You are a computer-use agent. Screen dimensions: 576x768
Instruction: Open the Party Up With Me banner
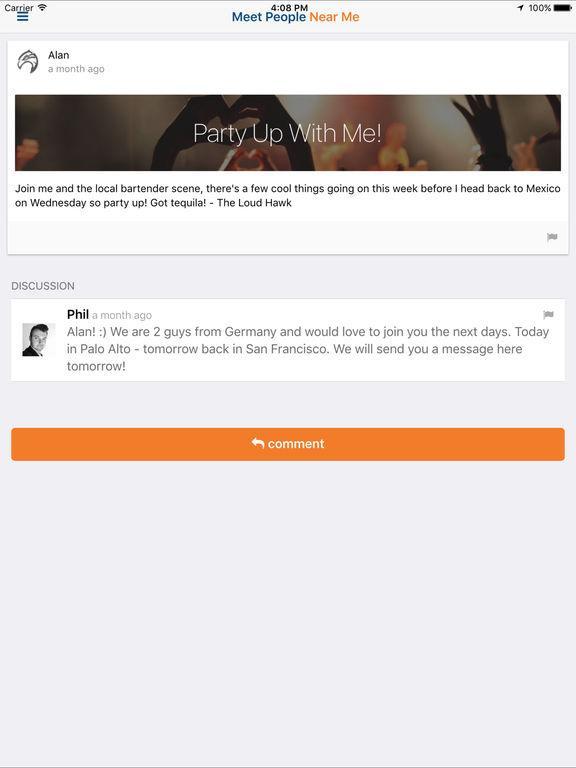pos(288,133)
